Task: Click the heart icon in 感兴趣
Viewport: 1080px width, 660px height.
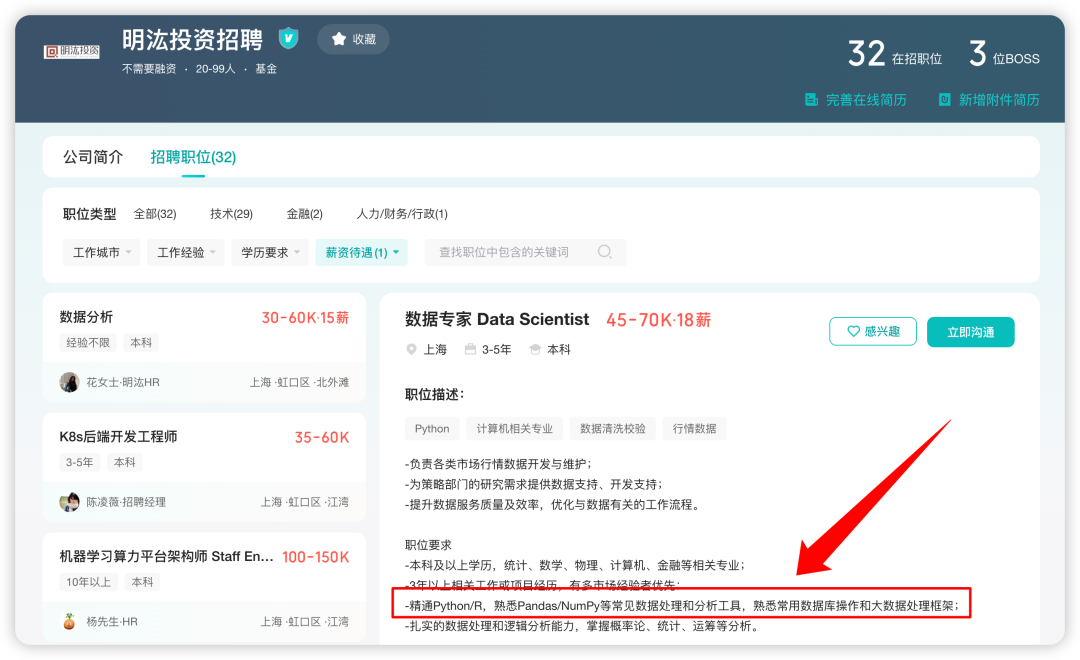Action: point(853,331)
